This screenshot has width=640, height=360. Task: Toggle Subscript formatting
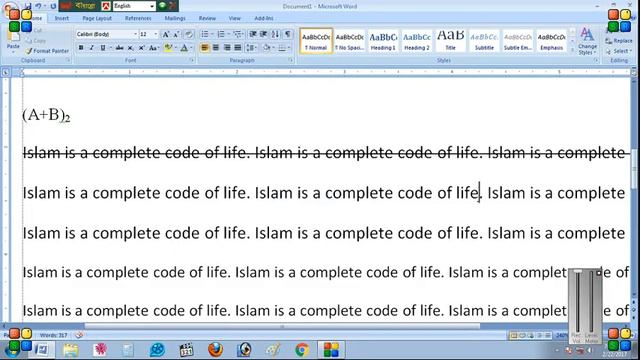tap(131, 48)
